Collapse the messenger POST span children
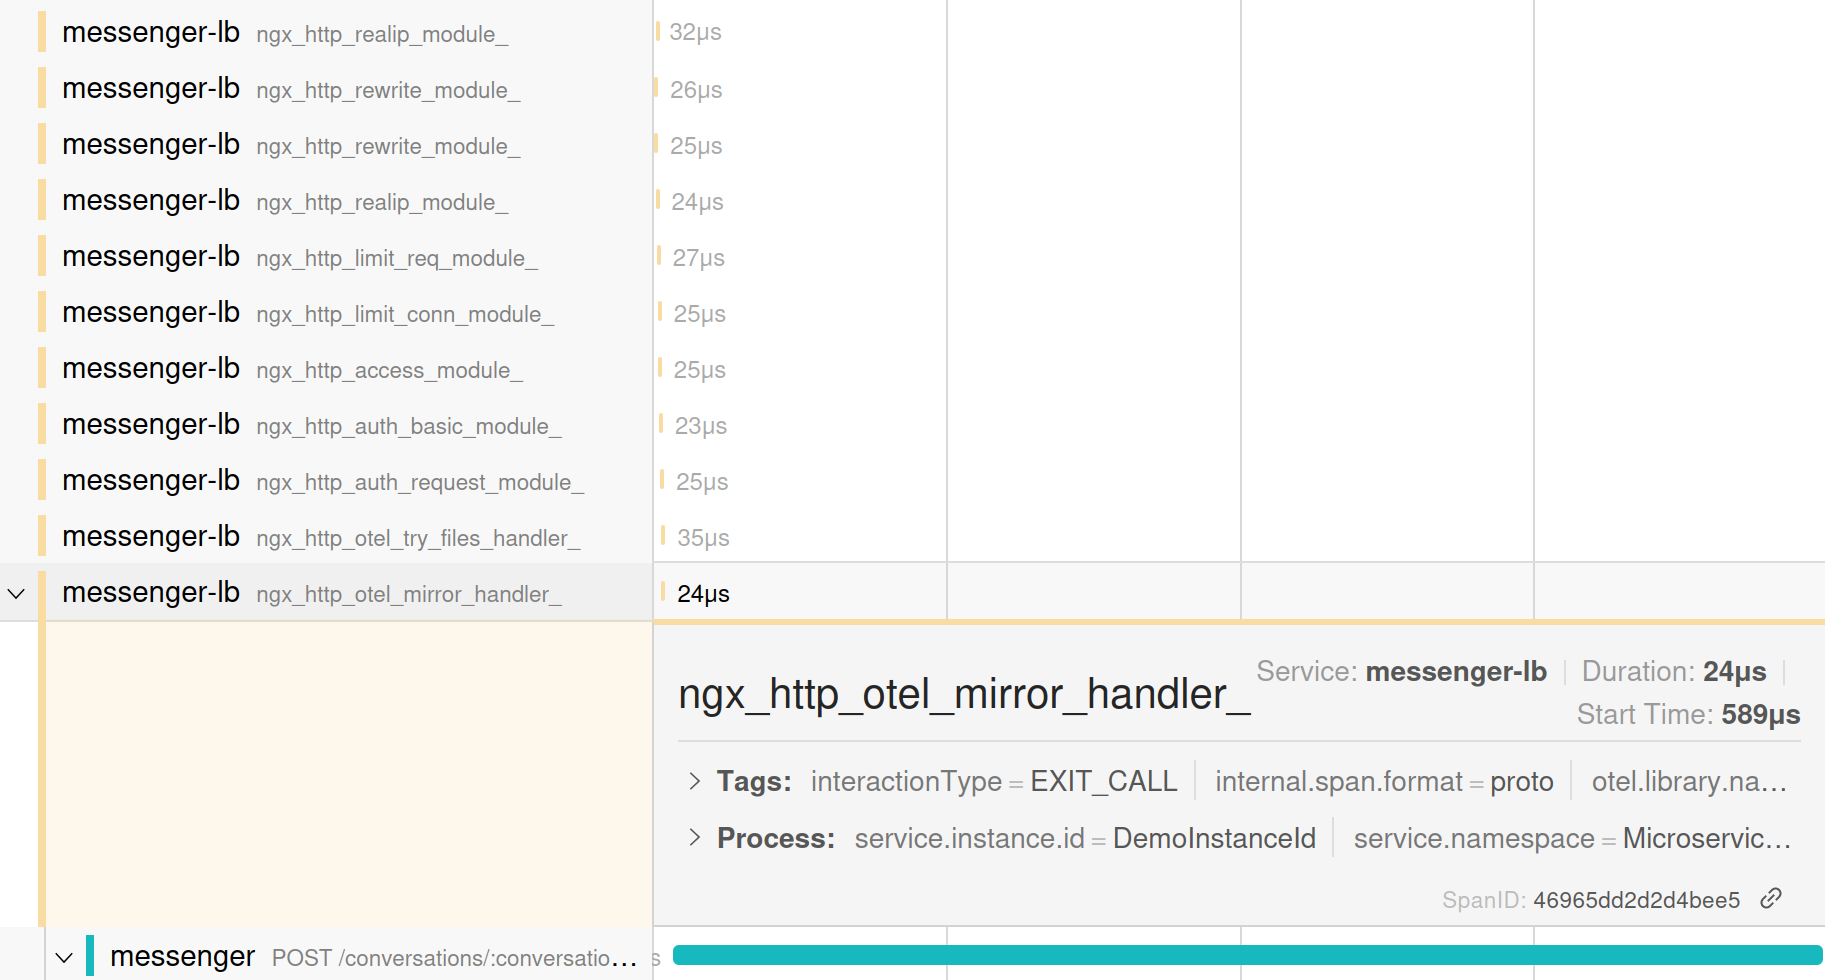Screen dimensions: 1825x980 click(64, 957)
